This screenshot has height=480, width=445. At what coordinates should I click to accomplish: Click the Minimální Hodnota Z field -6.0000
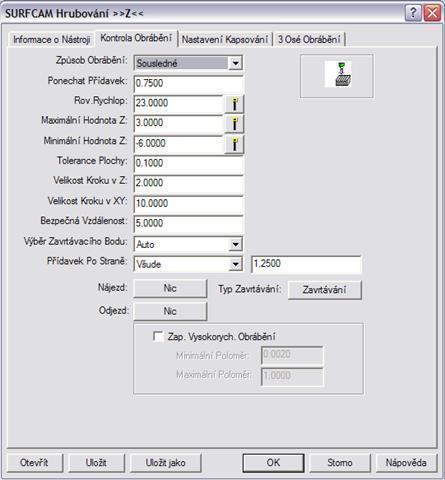(x=179, y=144)
